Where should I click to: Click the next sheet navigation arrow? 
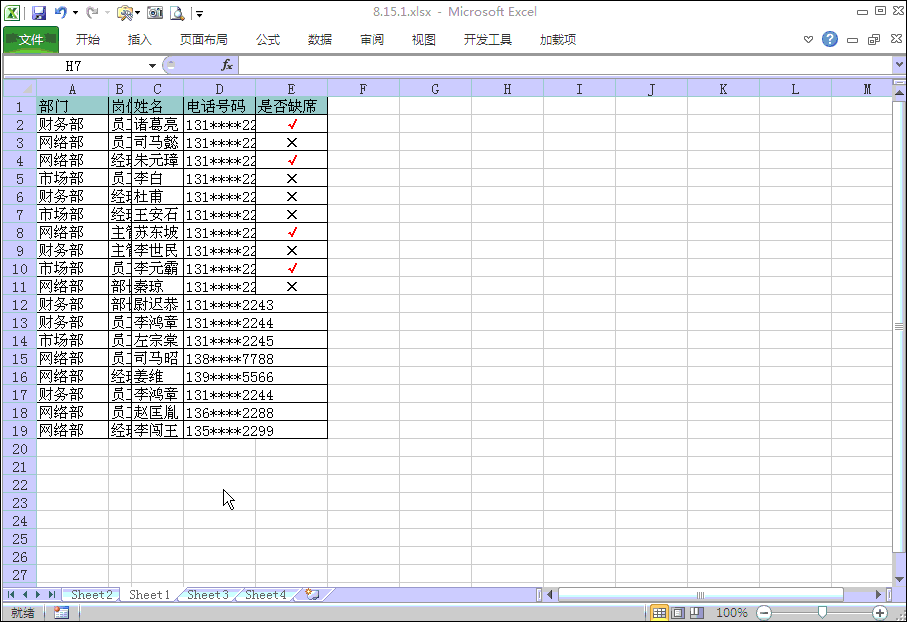pyautogui.click(x=38, y=594)
